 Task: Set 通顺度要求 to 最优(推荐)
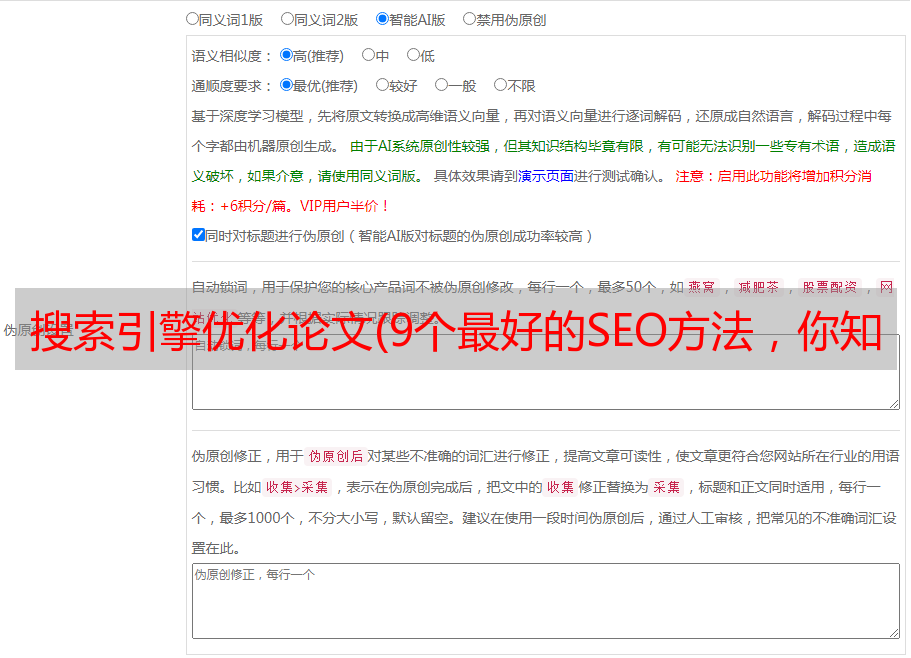pos(286,85)
